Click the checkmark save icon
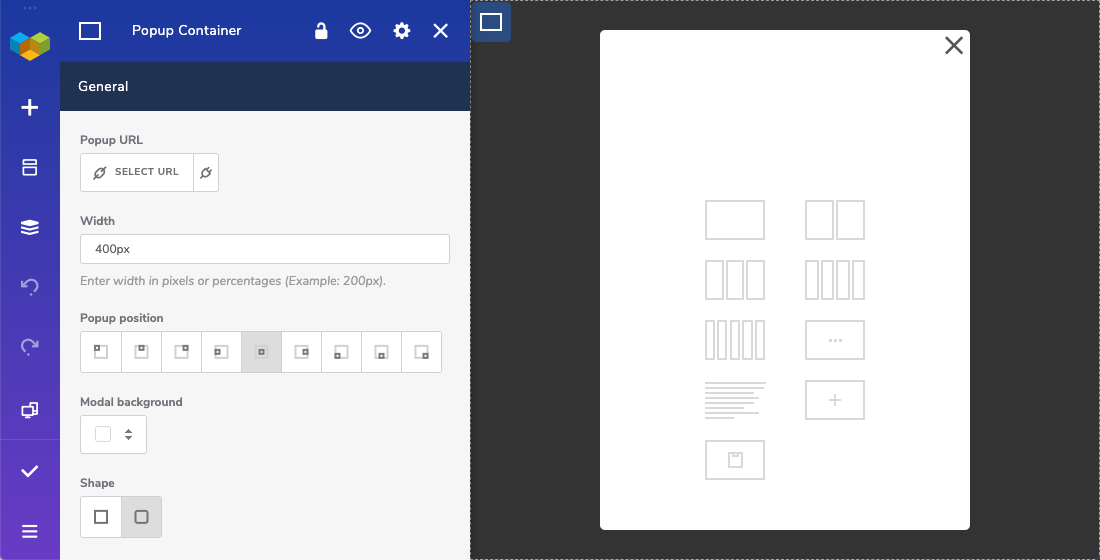 tap(30, 471)
